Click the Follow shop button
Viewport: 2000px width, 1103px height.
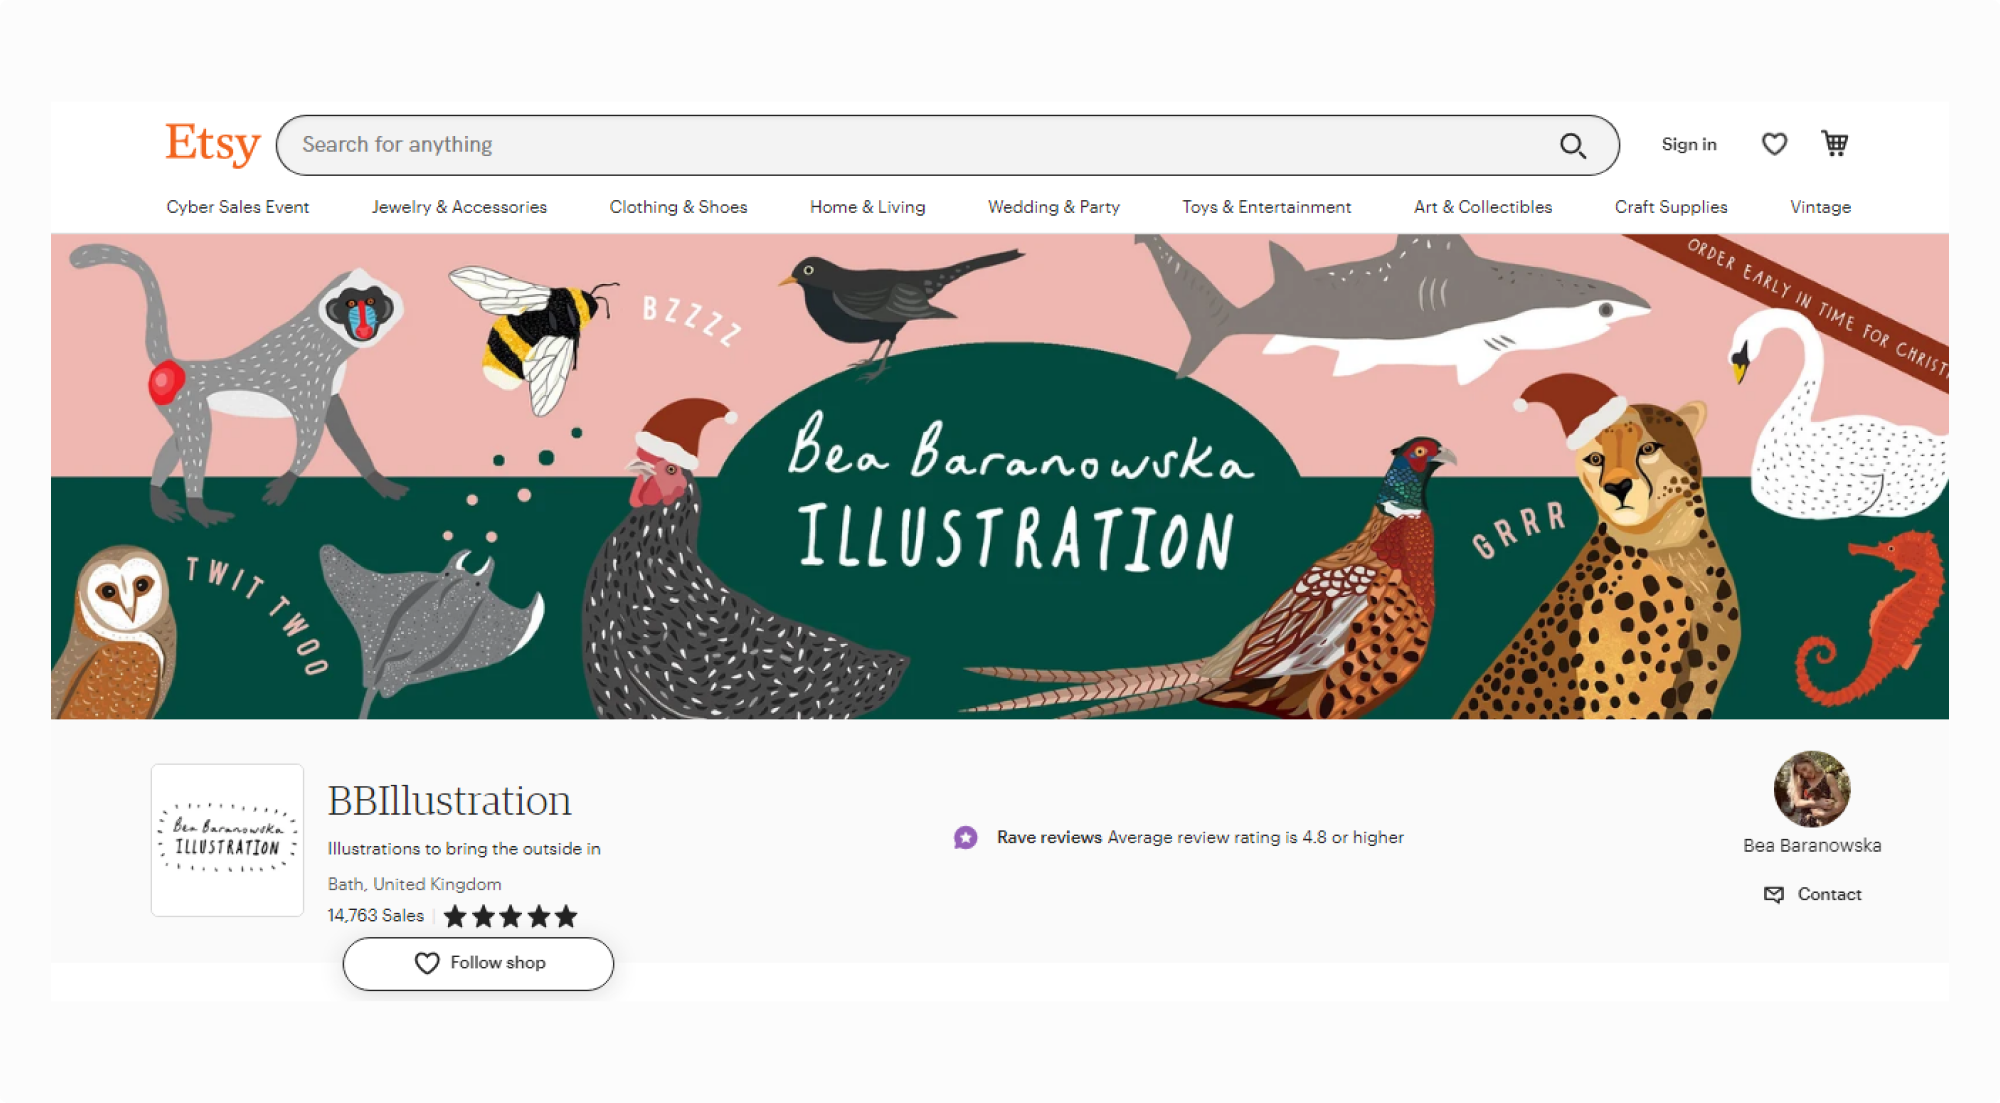coord(478,964)
